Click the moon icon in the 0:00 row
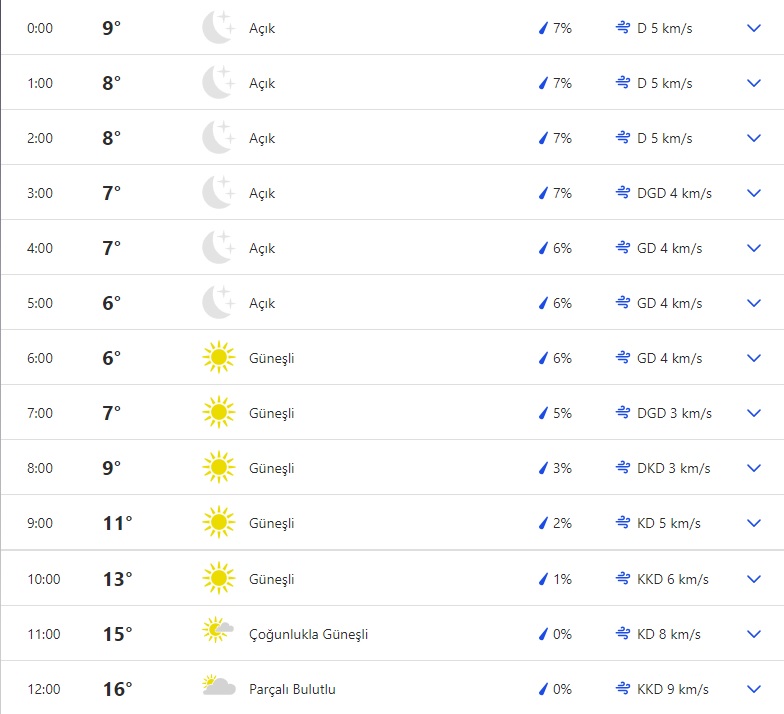Image resolution: width=784 pixels, height=714 pixels. click(218, 28)
